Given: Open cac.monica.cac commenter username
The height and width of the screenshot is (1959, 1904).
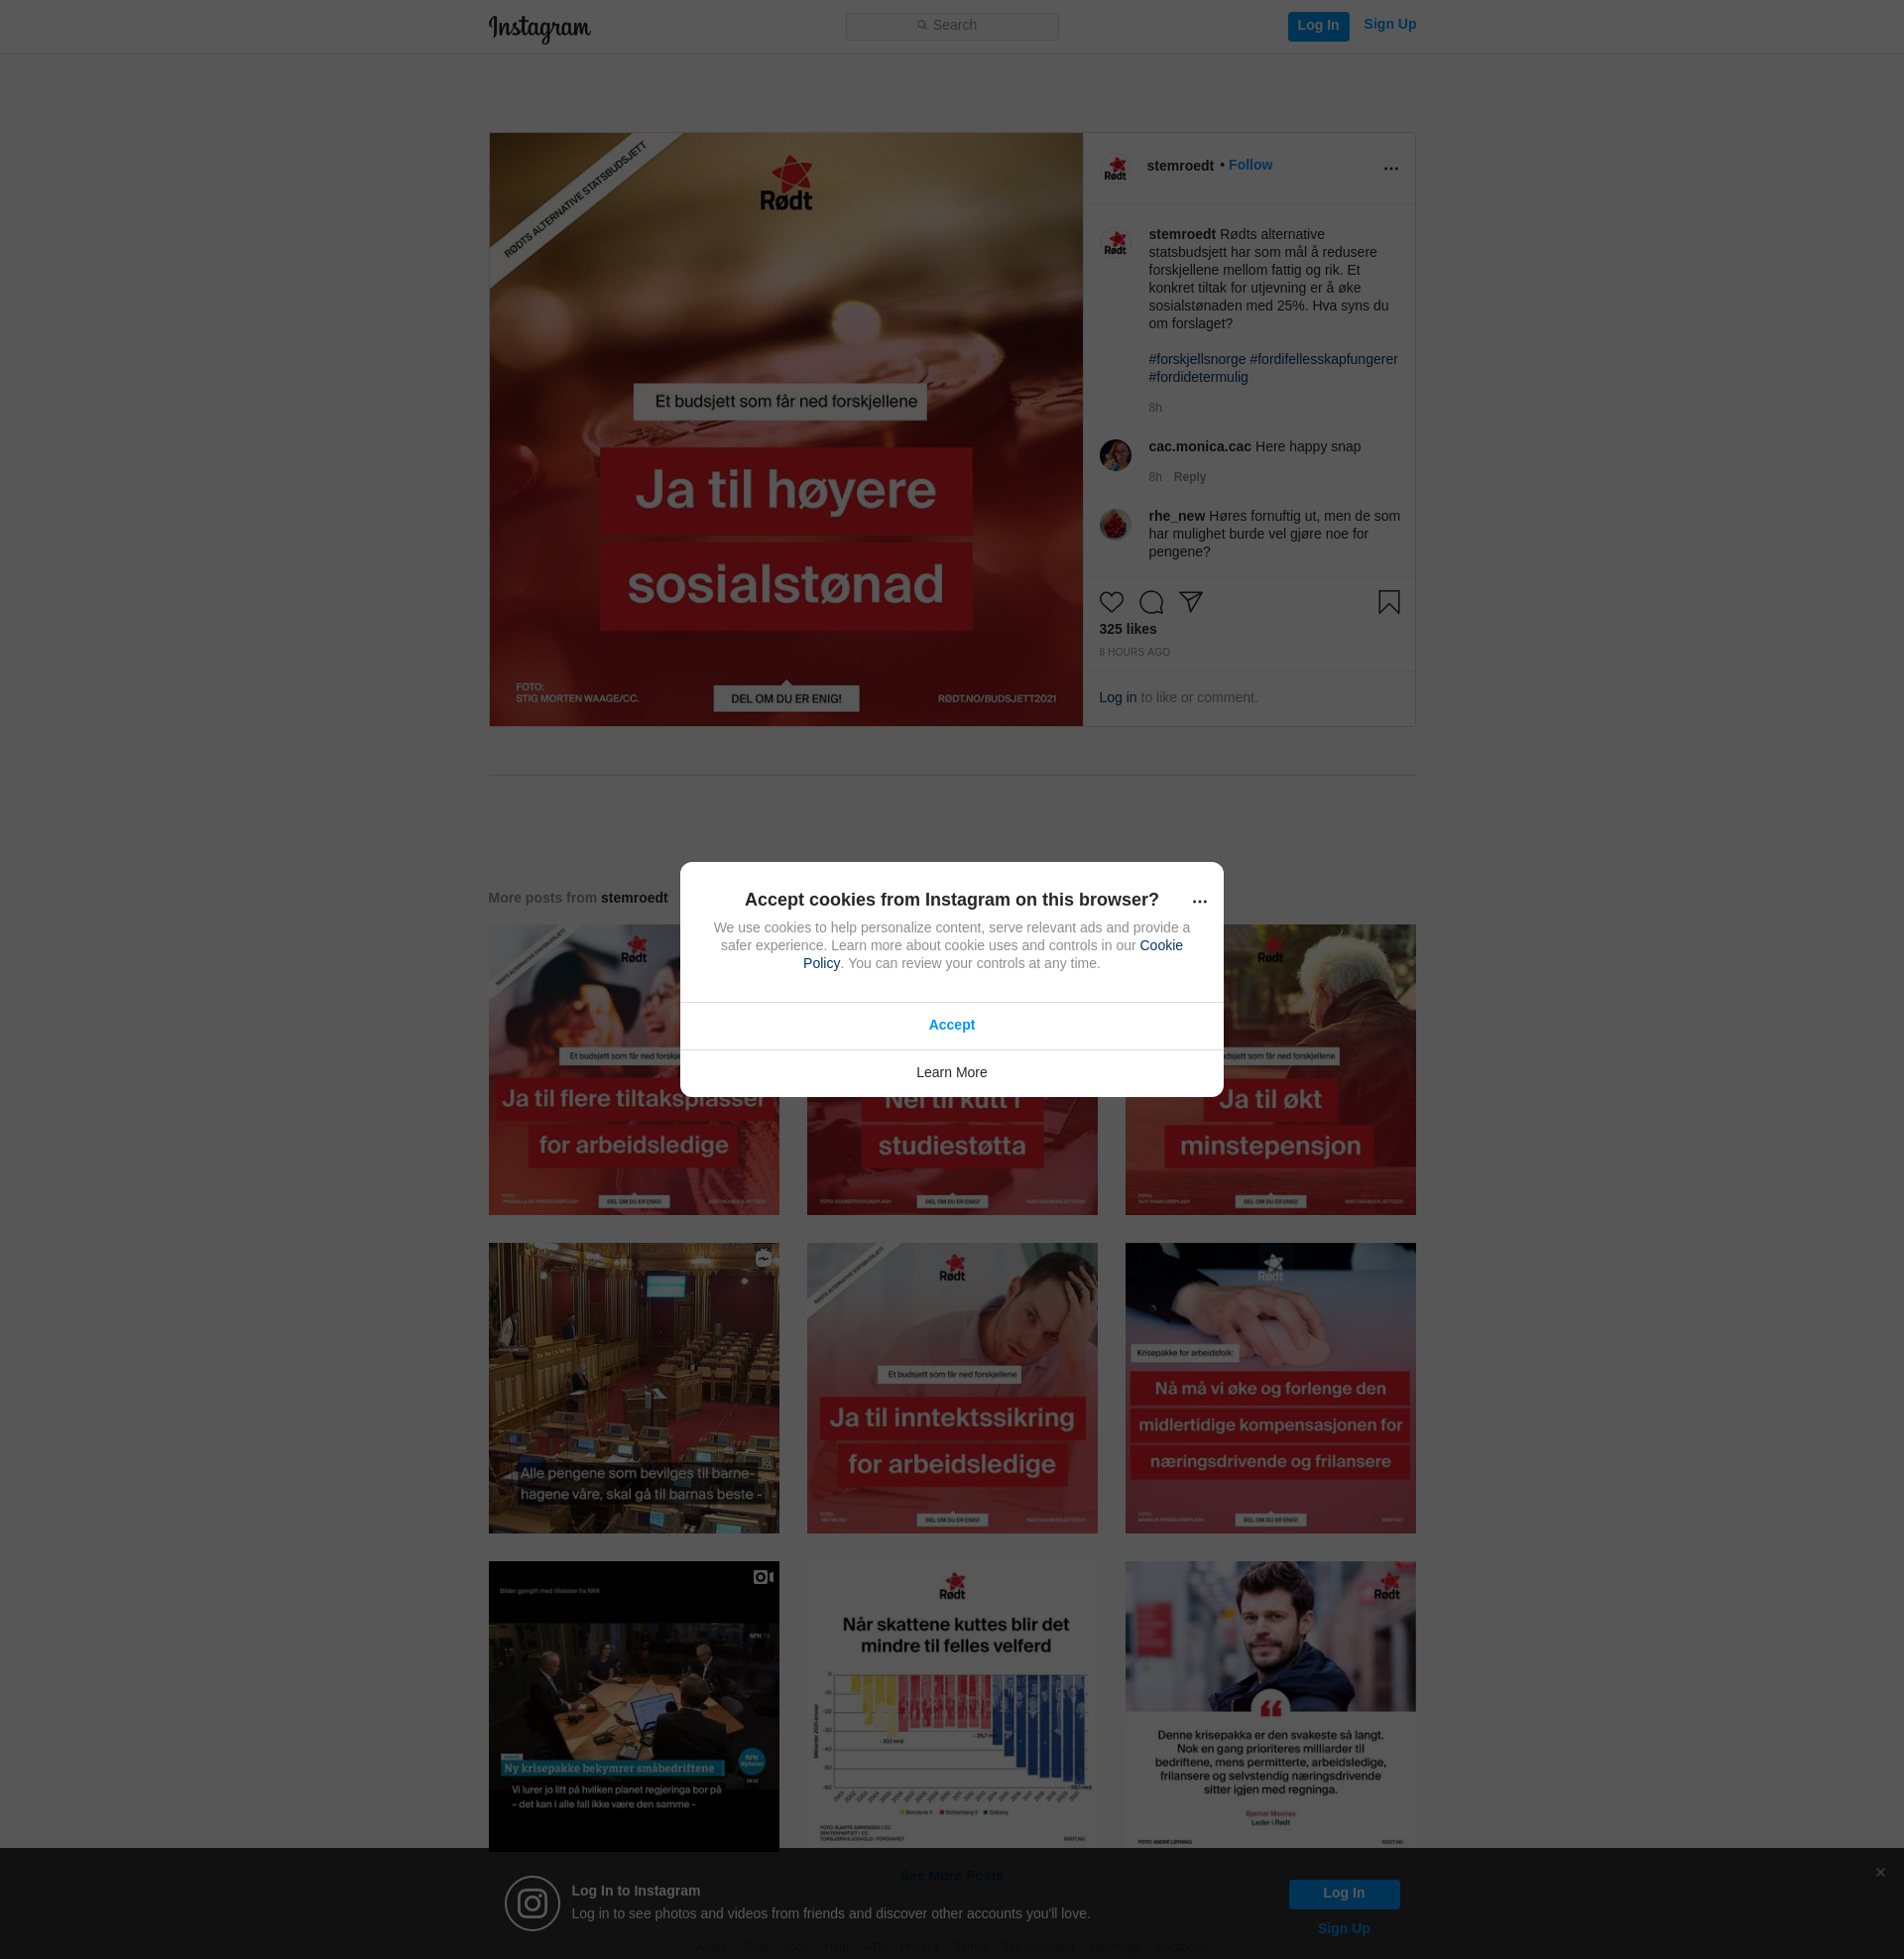Looking at the screenshot, I should click(x=1199, y=446).
